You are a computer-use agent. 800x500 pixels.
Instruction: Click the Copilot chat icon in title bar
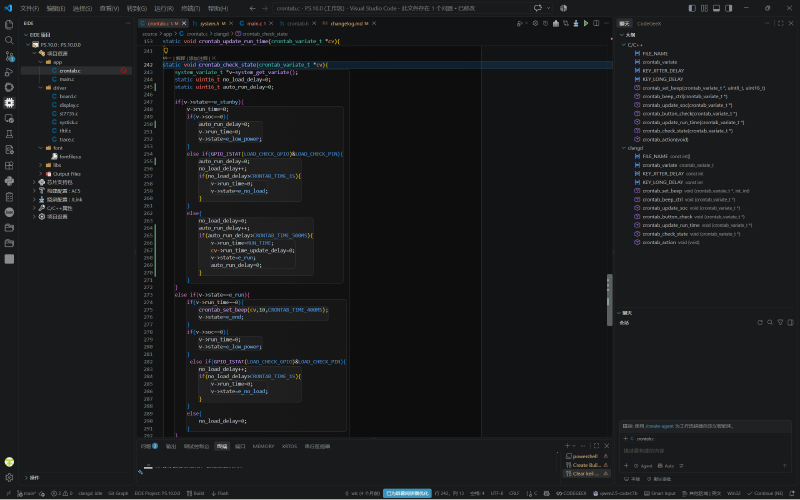[x=538, y=8]
